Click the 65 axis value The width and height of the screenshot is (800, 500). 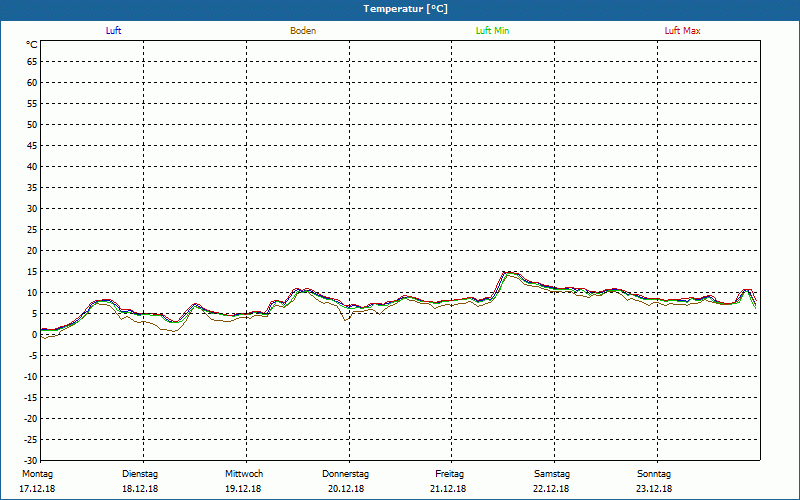32,62
